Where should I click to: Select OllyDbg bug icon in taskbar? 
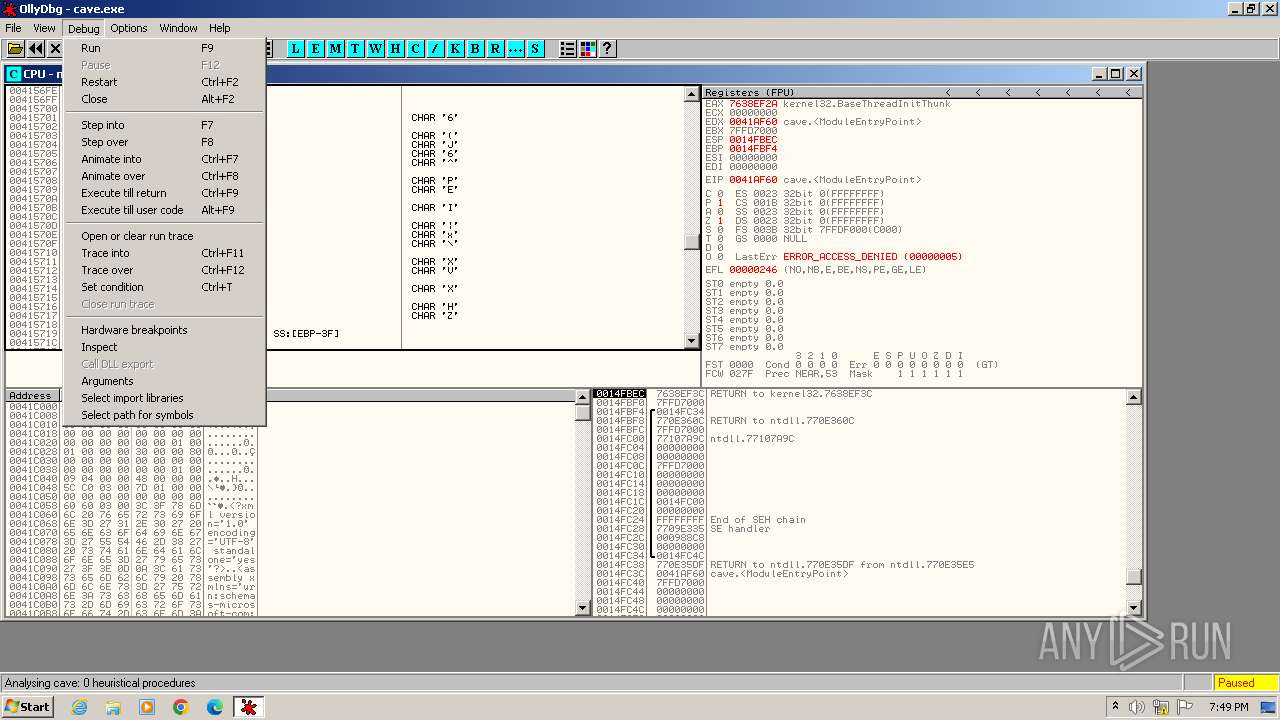point(248,707)
